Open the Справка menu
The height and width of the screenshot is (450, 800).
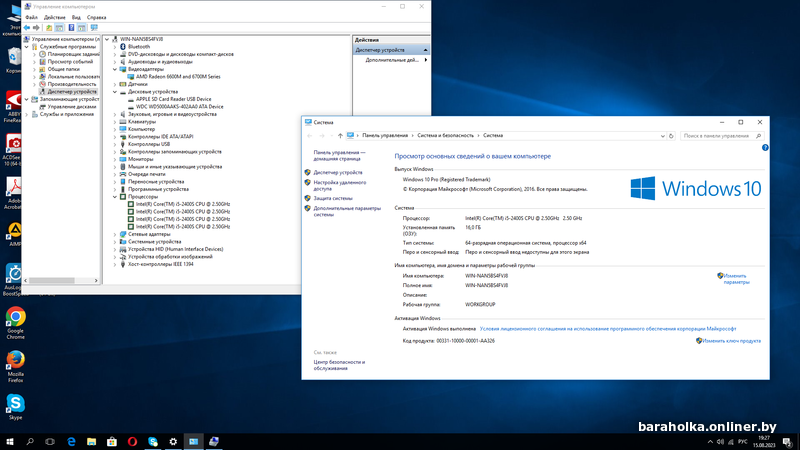96,17
